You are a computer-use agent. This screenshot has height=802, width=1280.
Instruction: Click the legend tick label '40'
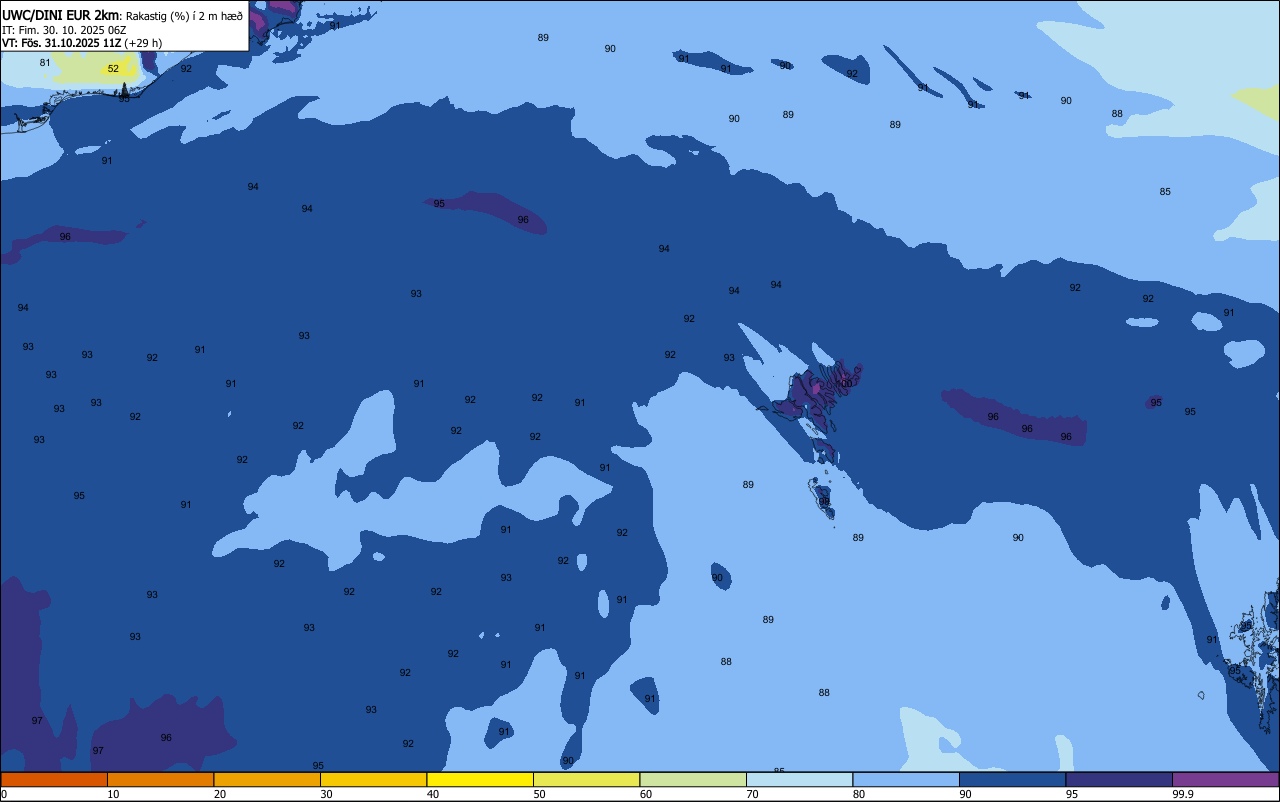(x=433, y=794)
